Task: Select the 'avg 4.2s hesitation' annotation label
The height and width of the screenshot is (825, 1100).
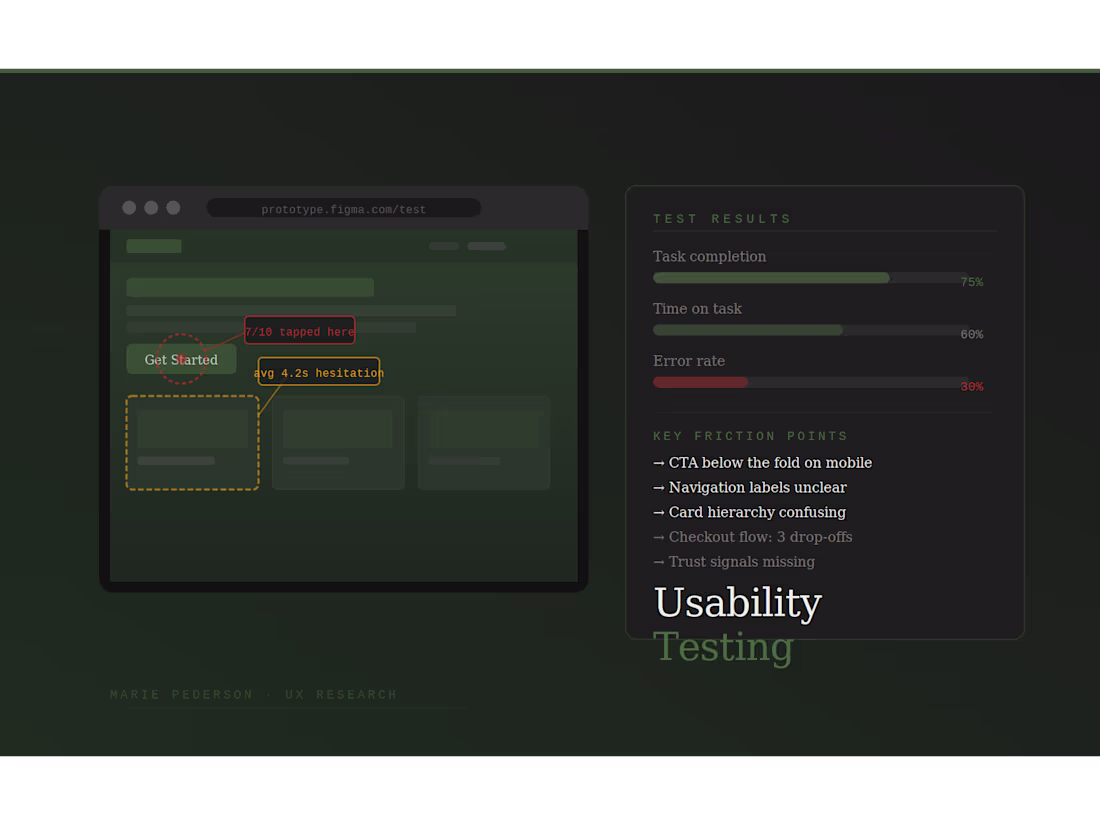Action: pyautogui.click(x=318, y=372)
